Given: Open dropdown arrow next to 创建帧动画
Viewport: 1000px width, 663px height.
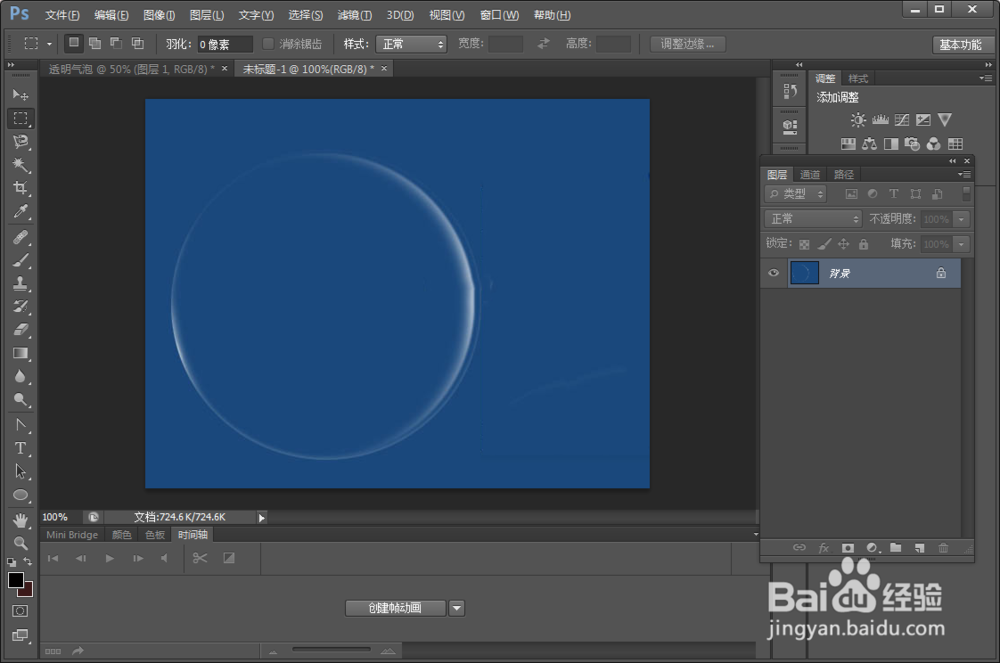Looking at the screenshot, I should 457,608.
